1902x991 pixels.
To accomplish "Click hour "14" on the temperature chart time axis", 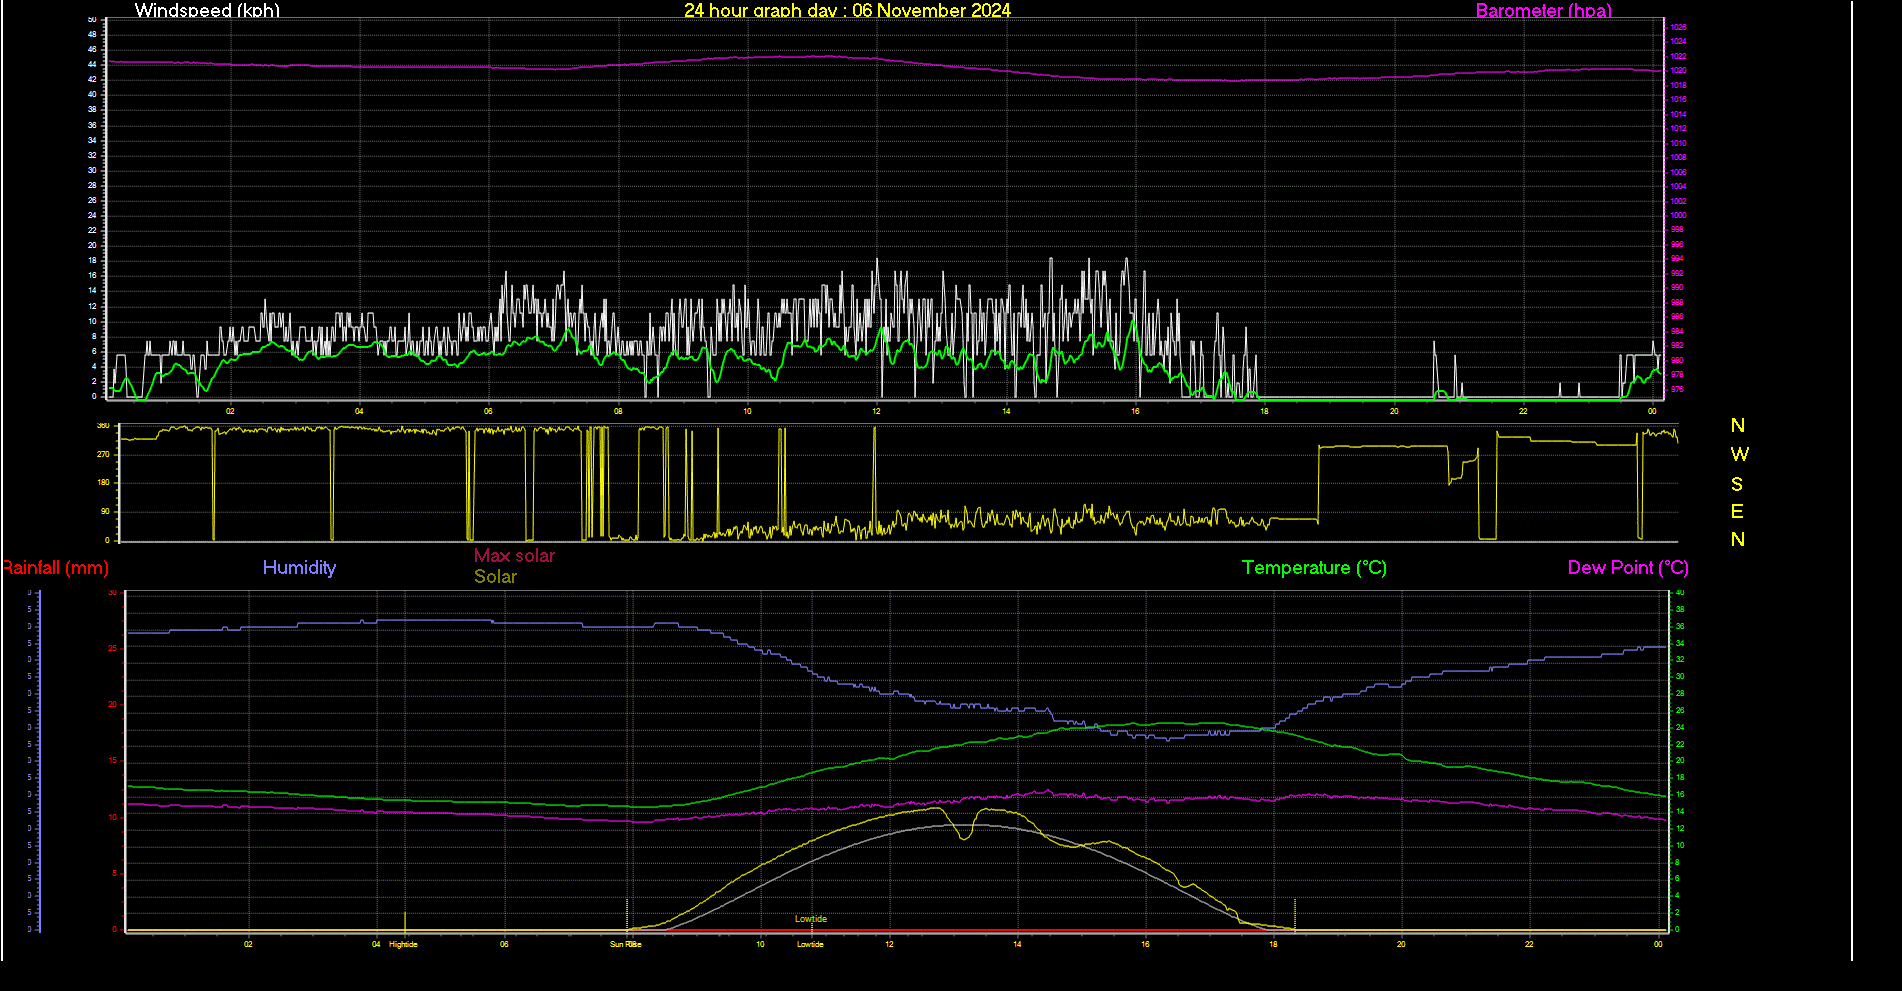I will pos(1017,944).
